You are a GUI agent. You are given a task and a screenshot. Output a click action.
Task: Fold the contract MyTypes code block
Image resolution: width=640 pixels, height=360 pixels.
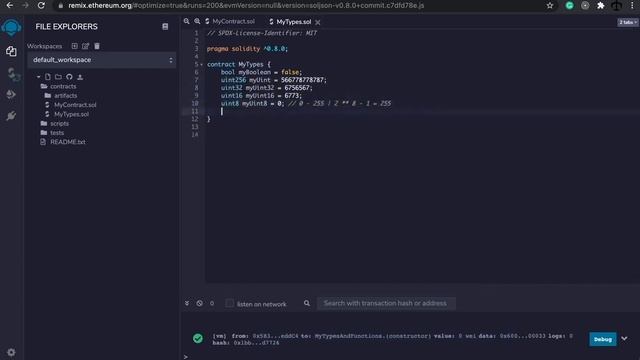(201, 64)
